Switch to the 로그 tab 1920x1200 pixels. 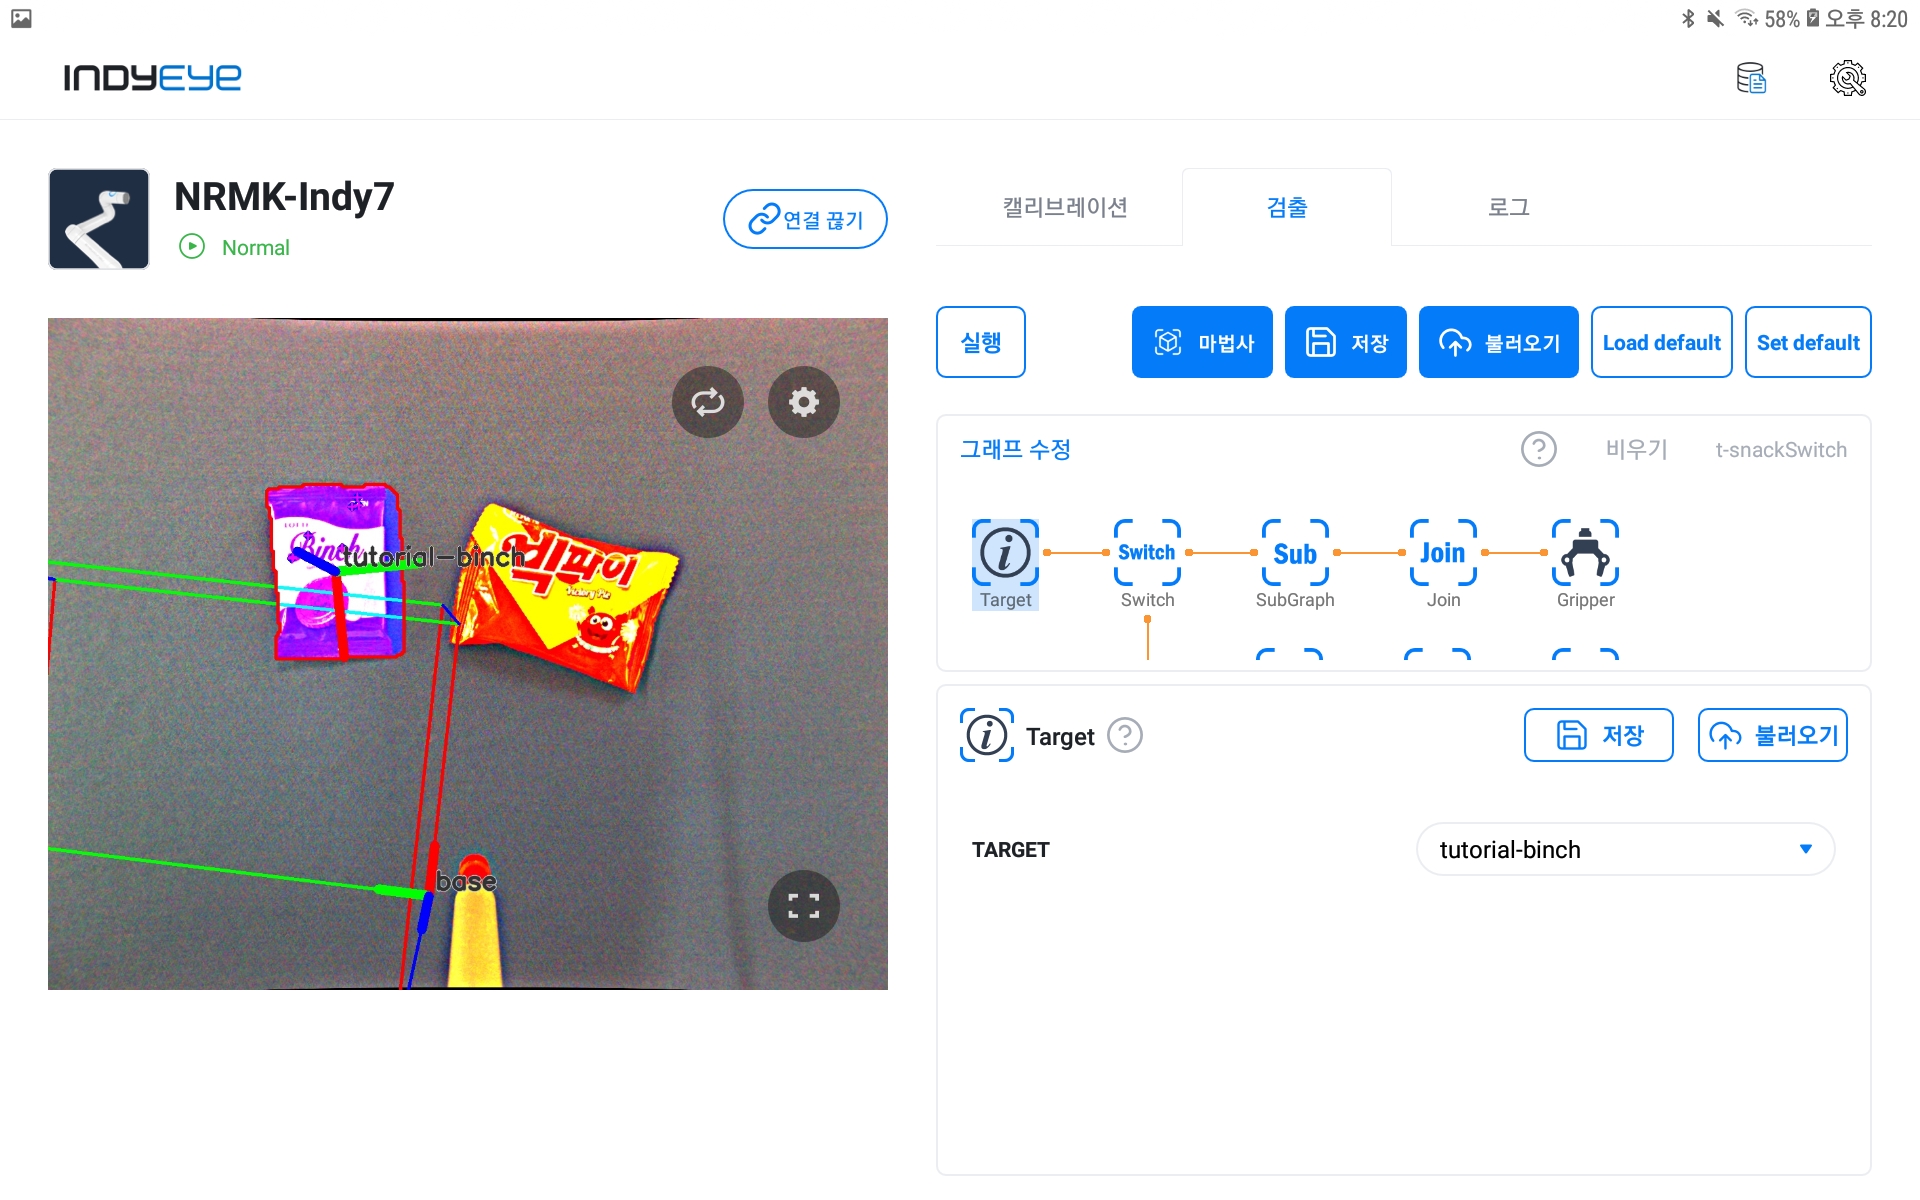click(1508, 207)
